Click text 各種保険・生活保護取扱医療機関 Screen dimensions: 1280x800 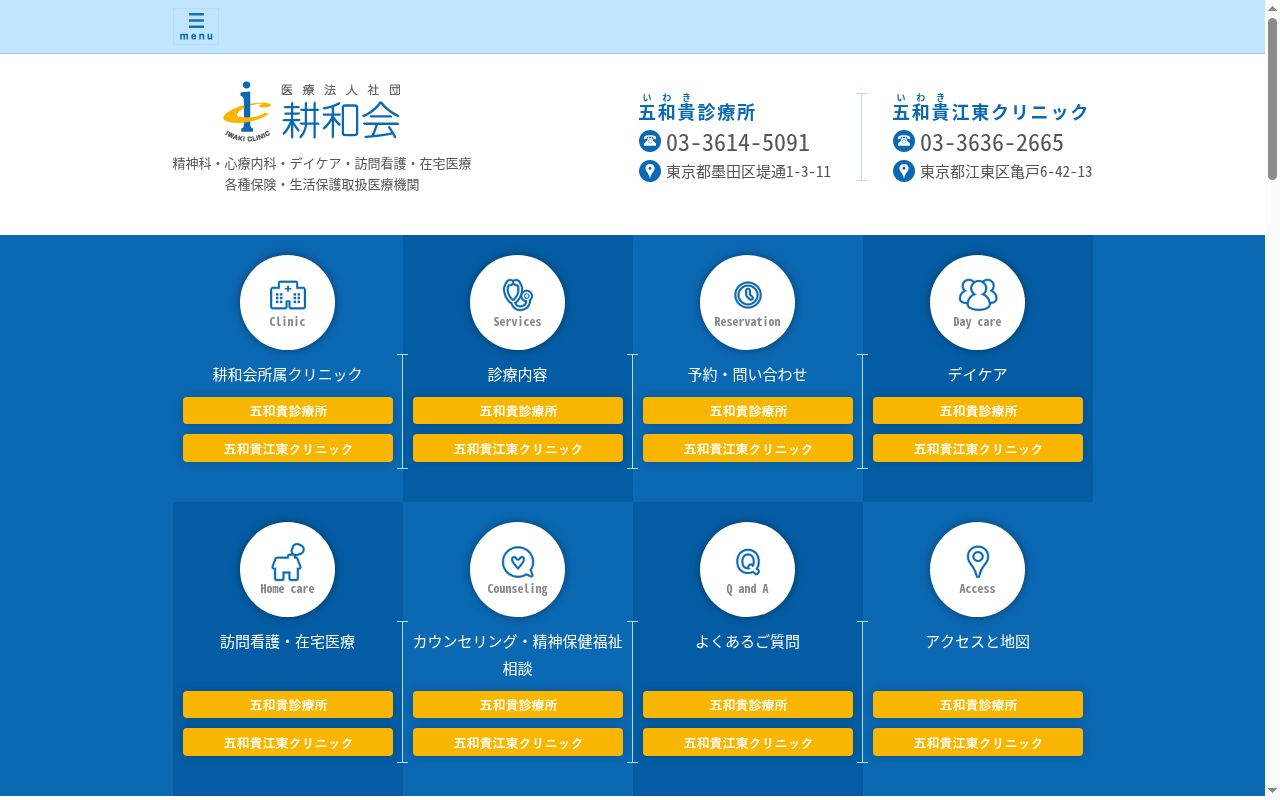pyautogui.click(x=322, y=185)
